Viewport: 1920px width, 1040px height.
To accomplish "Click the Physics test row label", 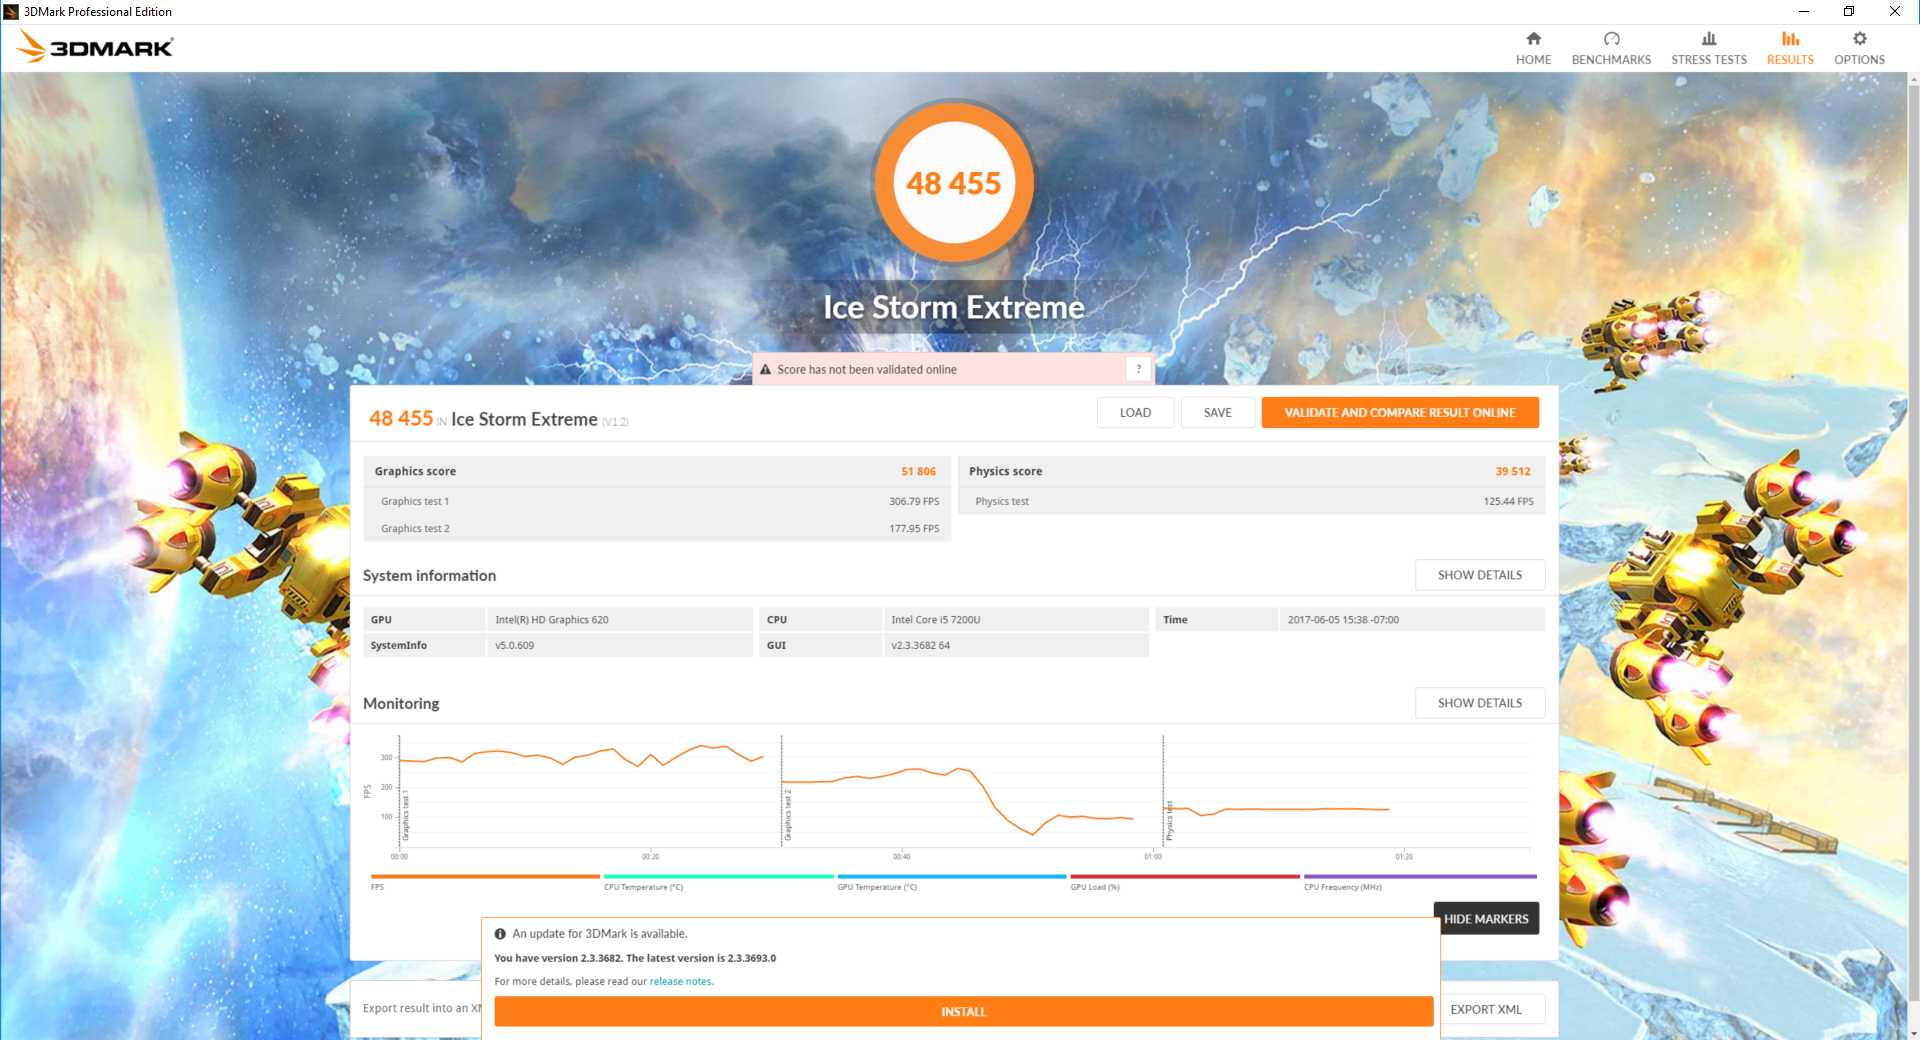I will (x=1002, y=502).
